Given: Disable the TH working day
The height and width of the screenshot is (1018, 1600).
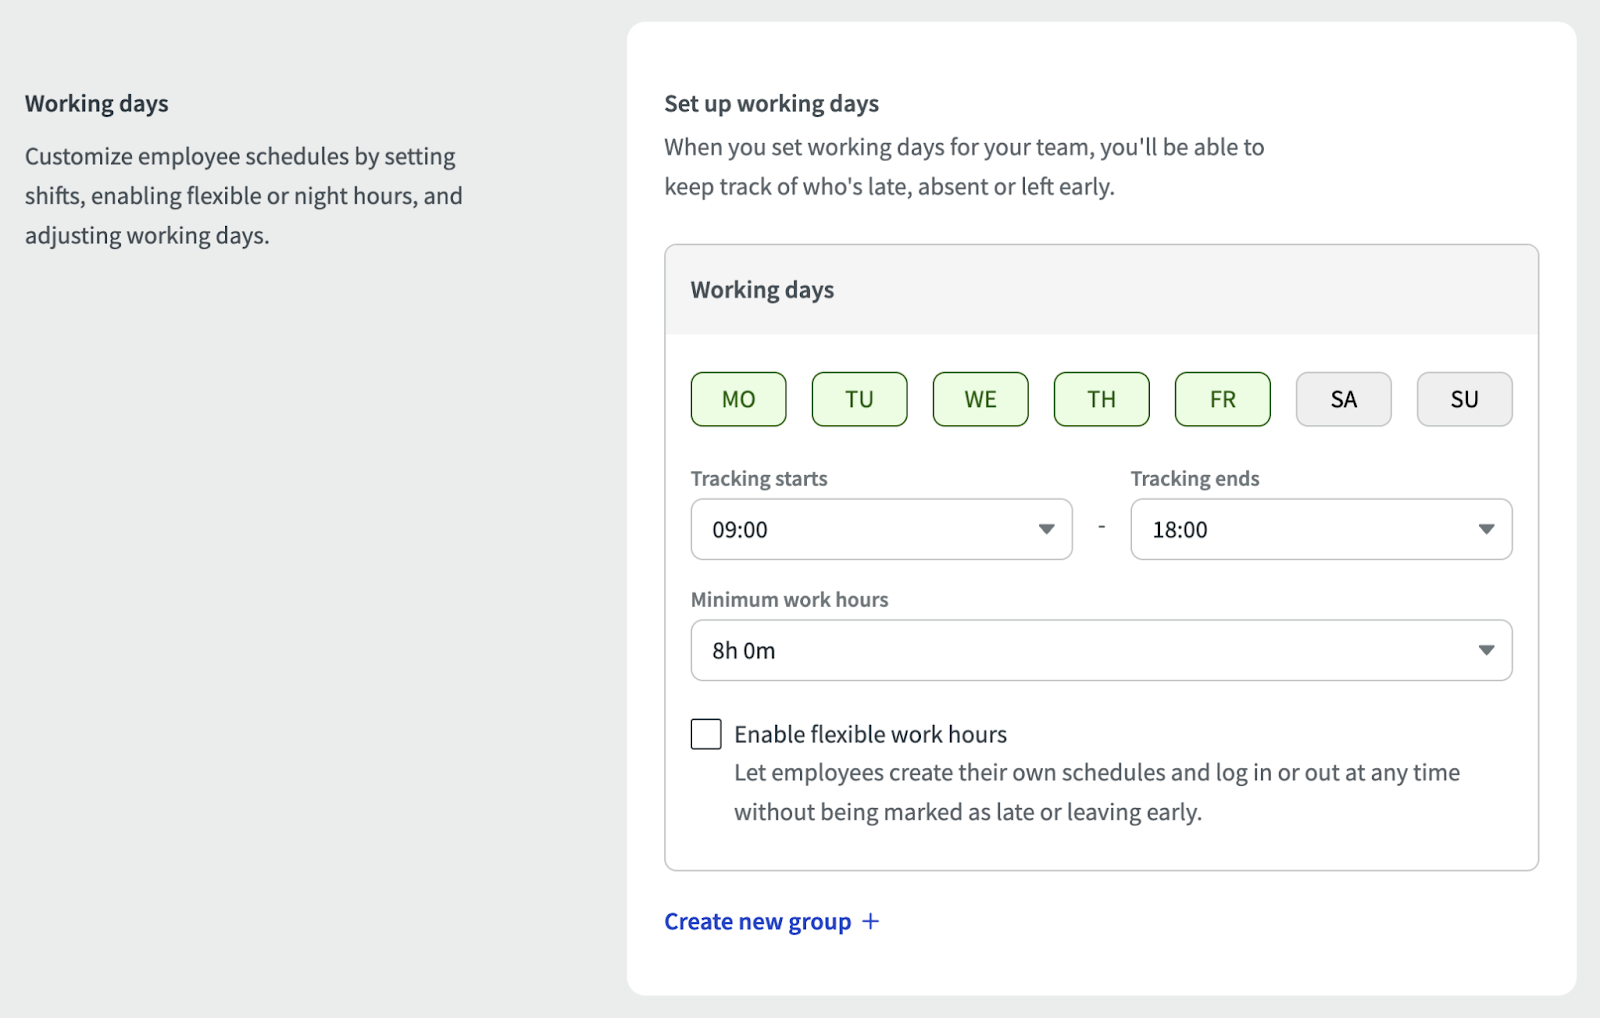Looking at the screenshot, I should [x=1101, y=399].
